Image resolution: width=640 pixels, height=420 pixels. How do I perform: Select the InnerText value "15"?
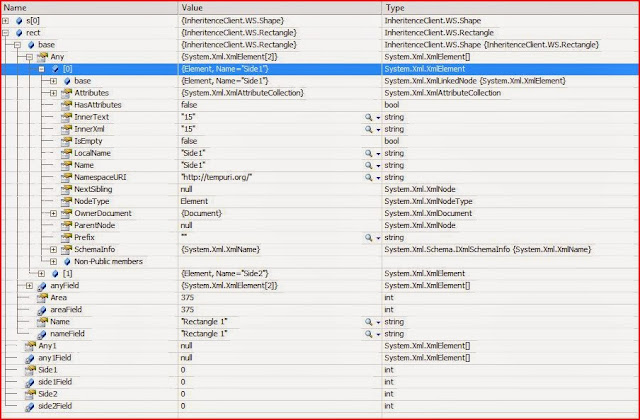(x=188, y=117)
